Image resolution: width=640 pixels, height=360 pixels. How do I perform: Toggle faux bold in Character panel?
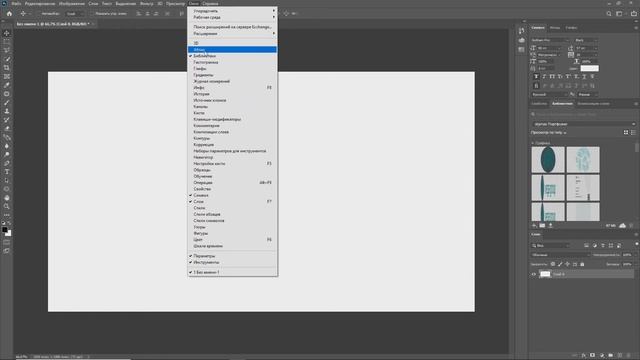click(536, 76)
